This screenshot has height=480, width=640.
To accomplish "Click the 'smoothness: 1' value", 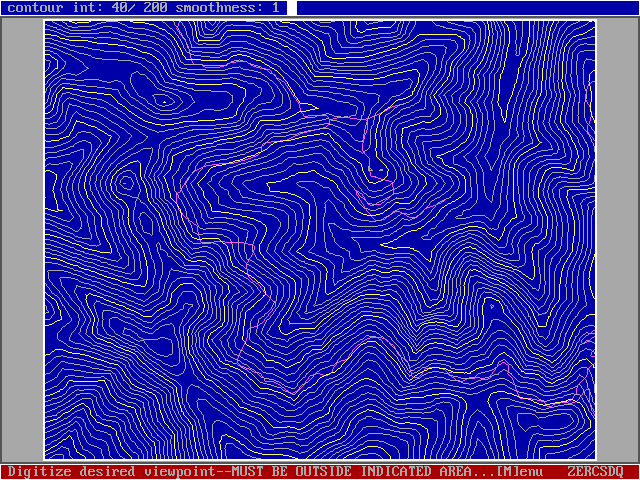I will (x=228, y=8).
